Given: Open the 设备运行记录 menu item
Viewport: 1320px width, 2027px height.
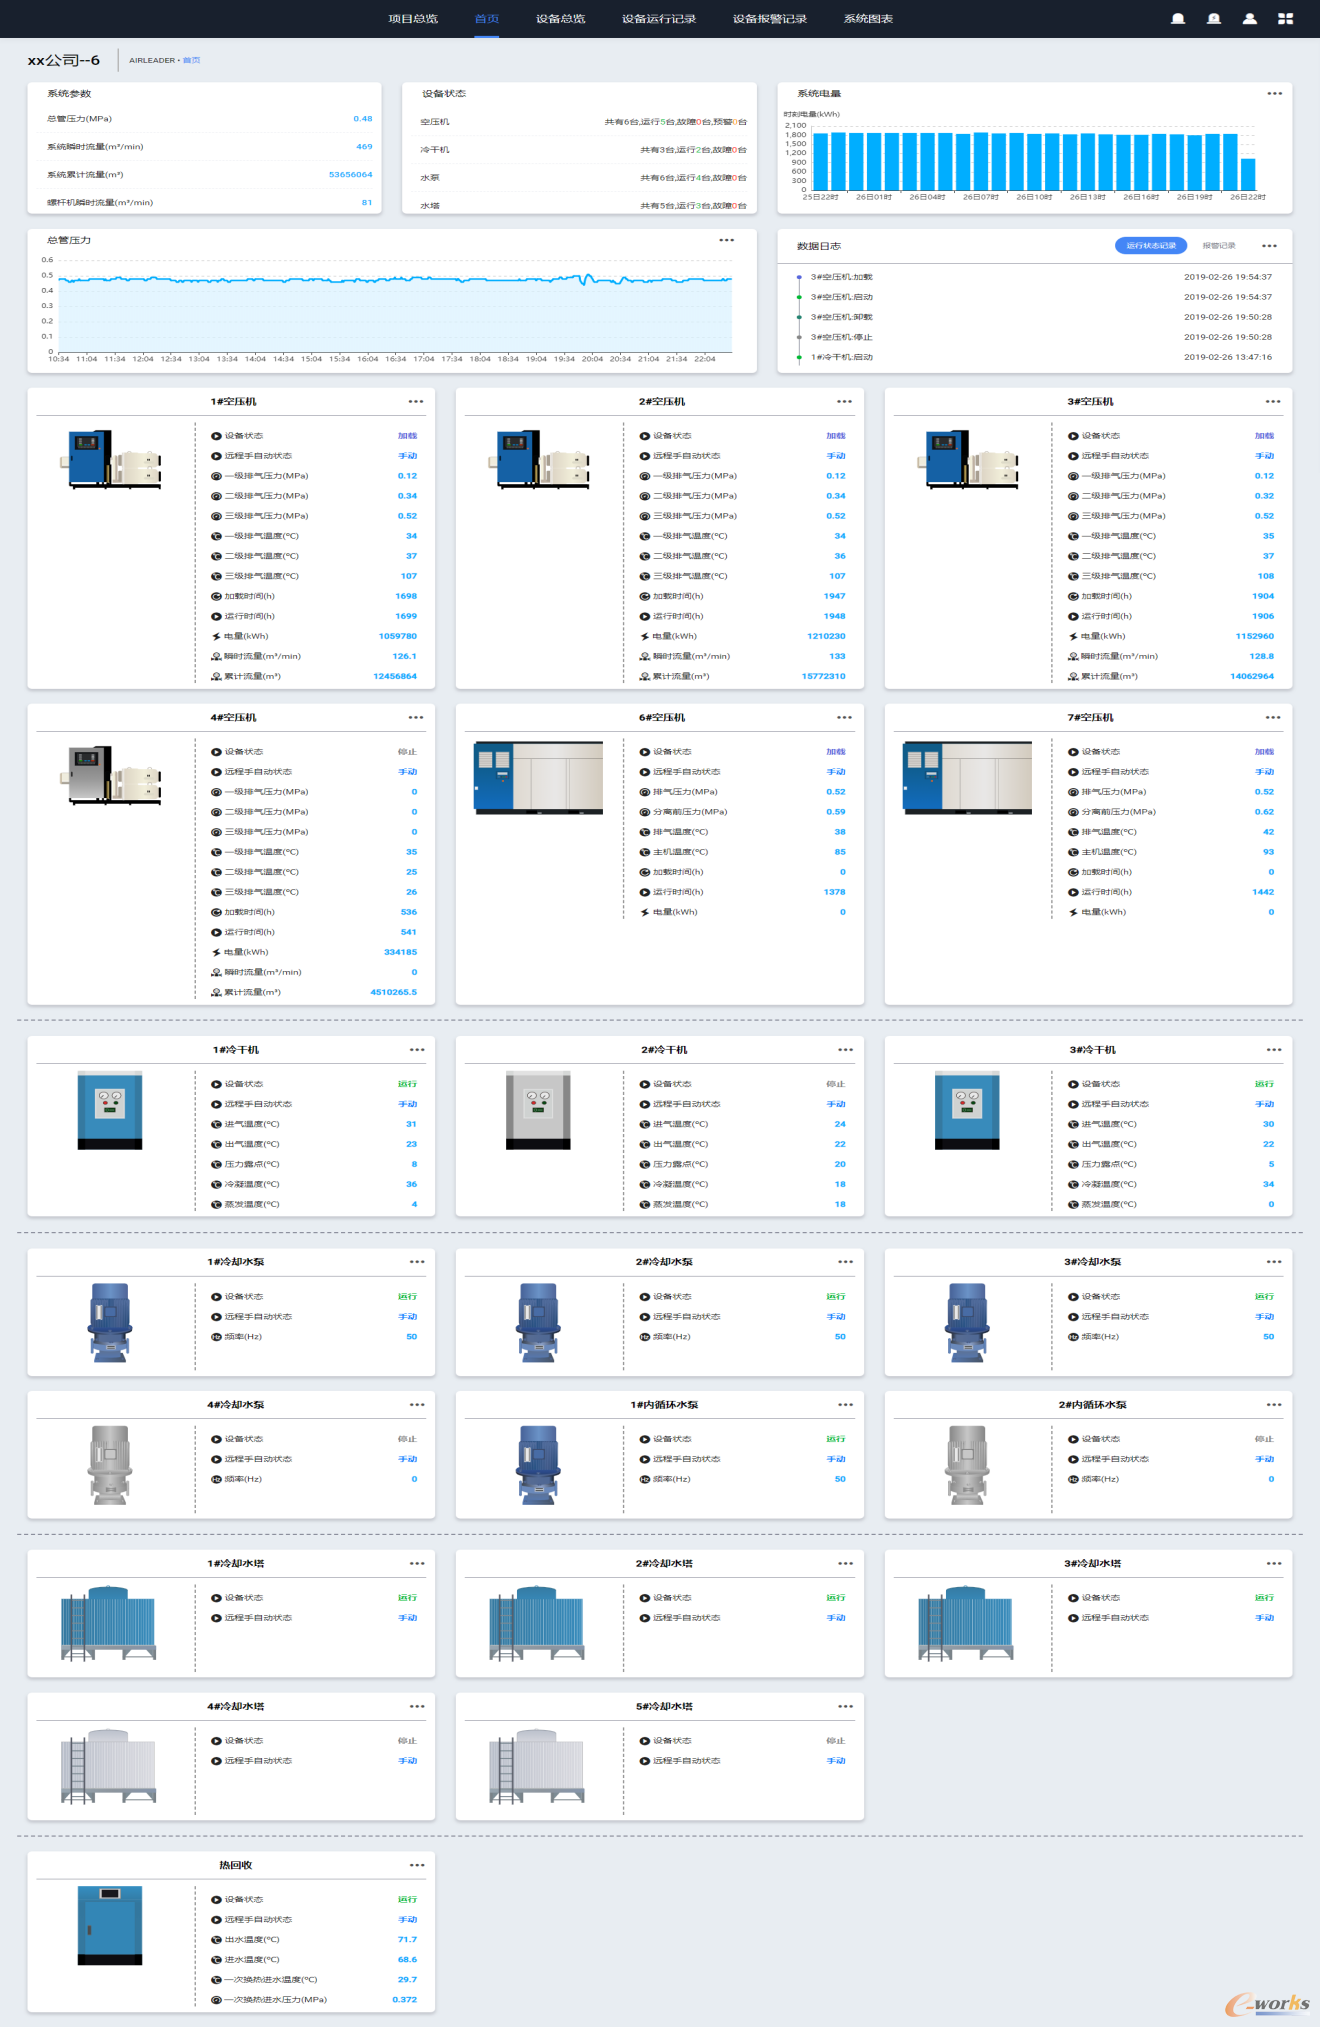Looking at the screenshot, I should pyautogui.click(x=659, y=19).
